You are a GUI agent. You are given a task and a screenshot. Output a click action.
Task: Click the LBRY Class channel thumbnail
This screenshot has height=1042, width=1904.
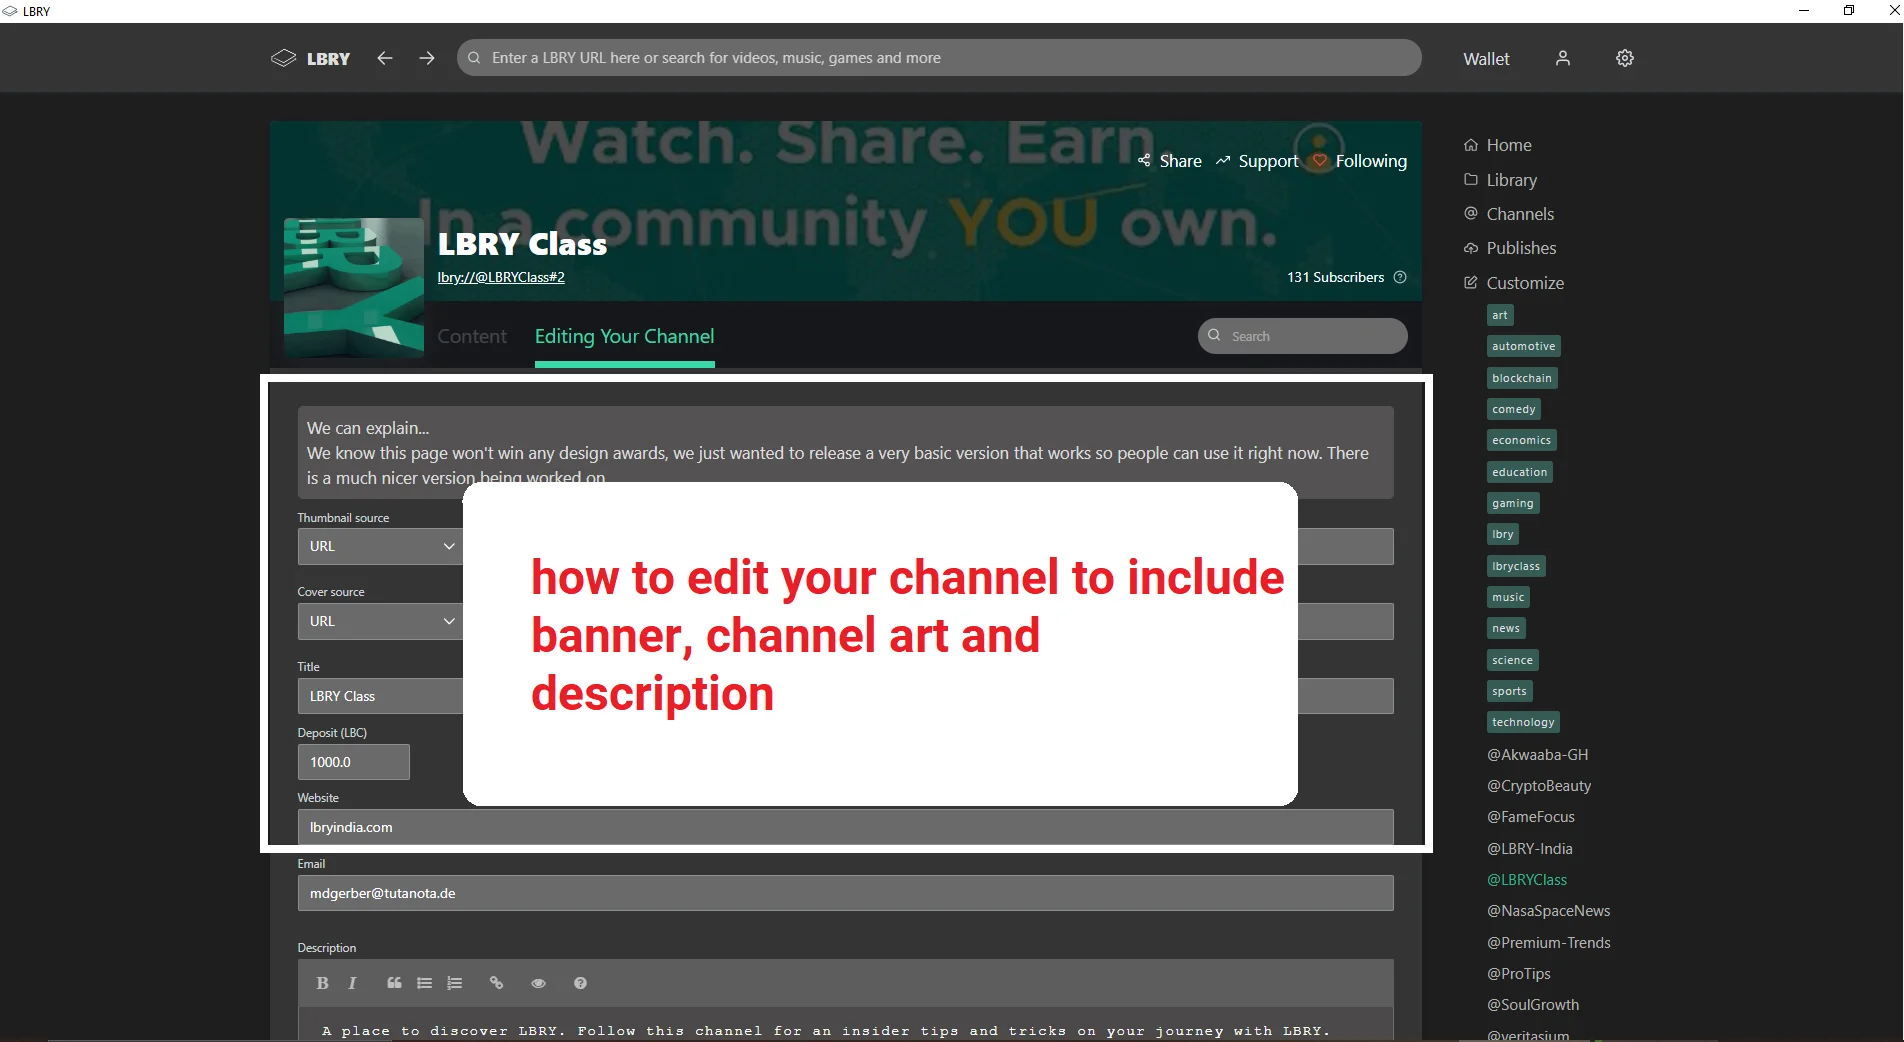(x=354, y=288)
